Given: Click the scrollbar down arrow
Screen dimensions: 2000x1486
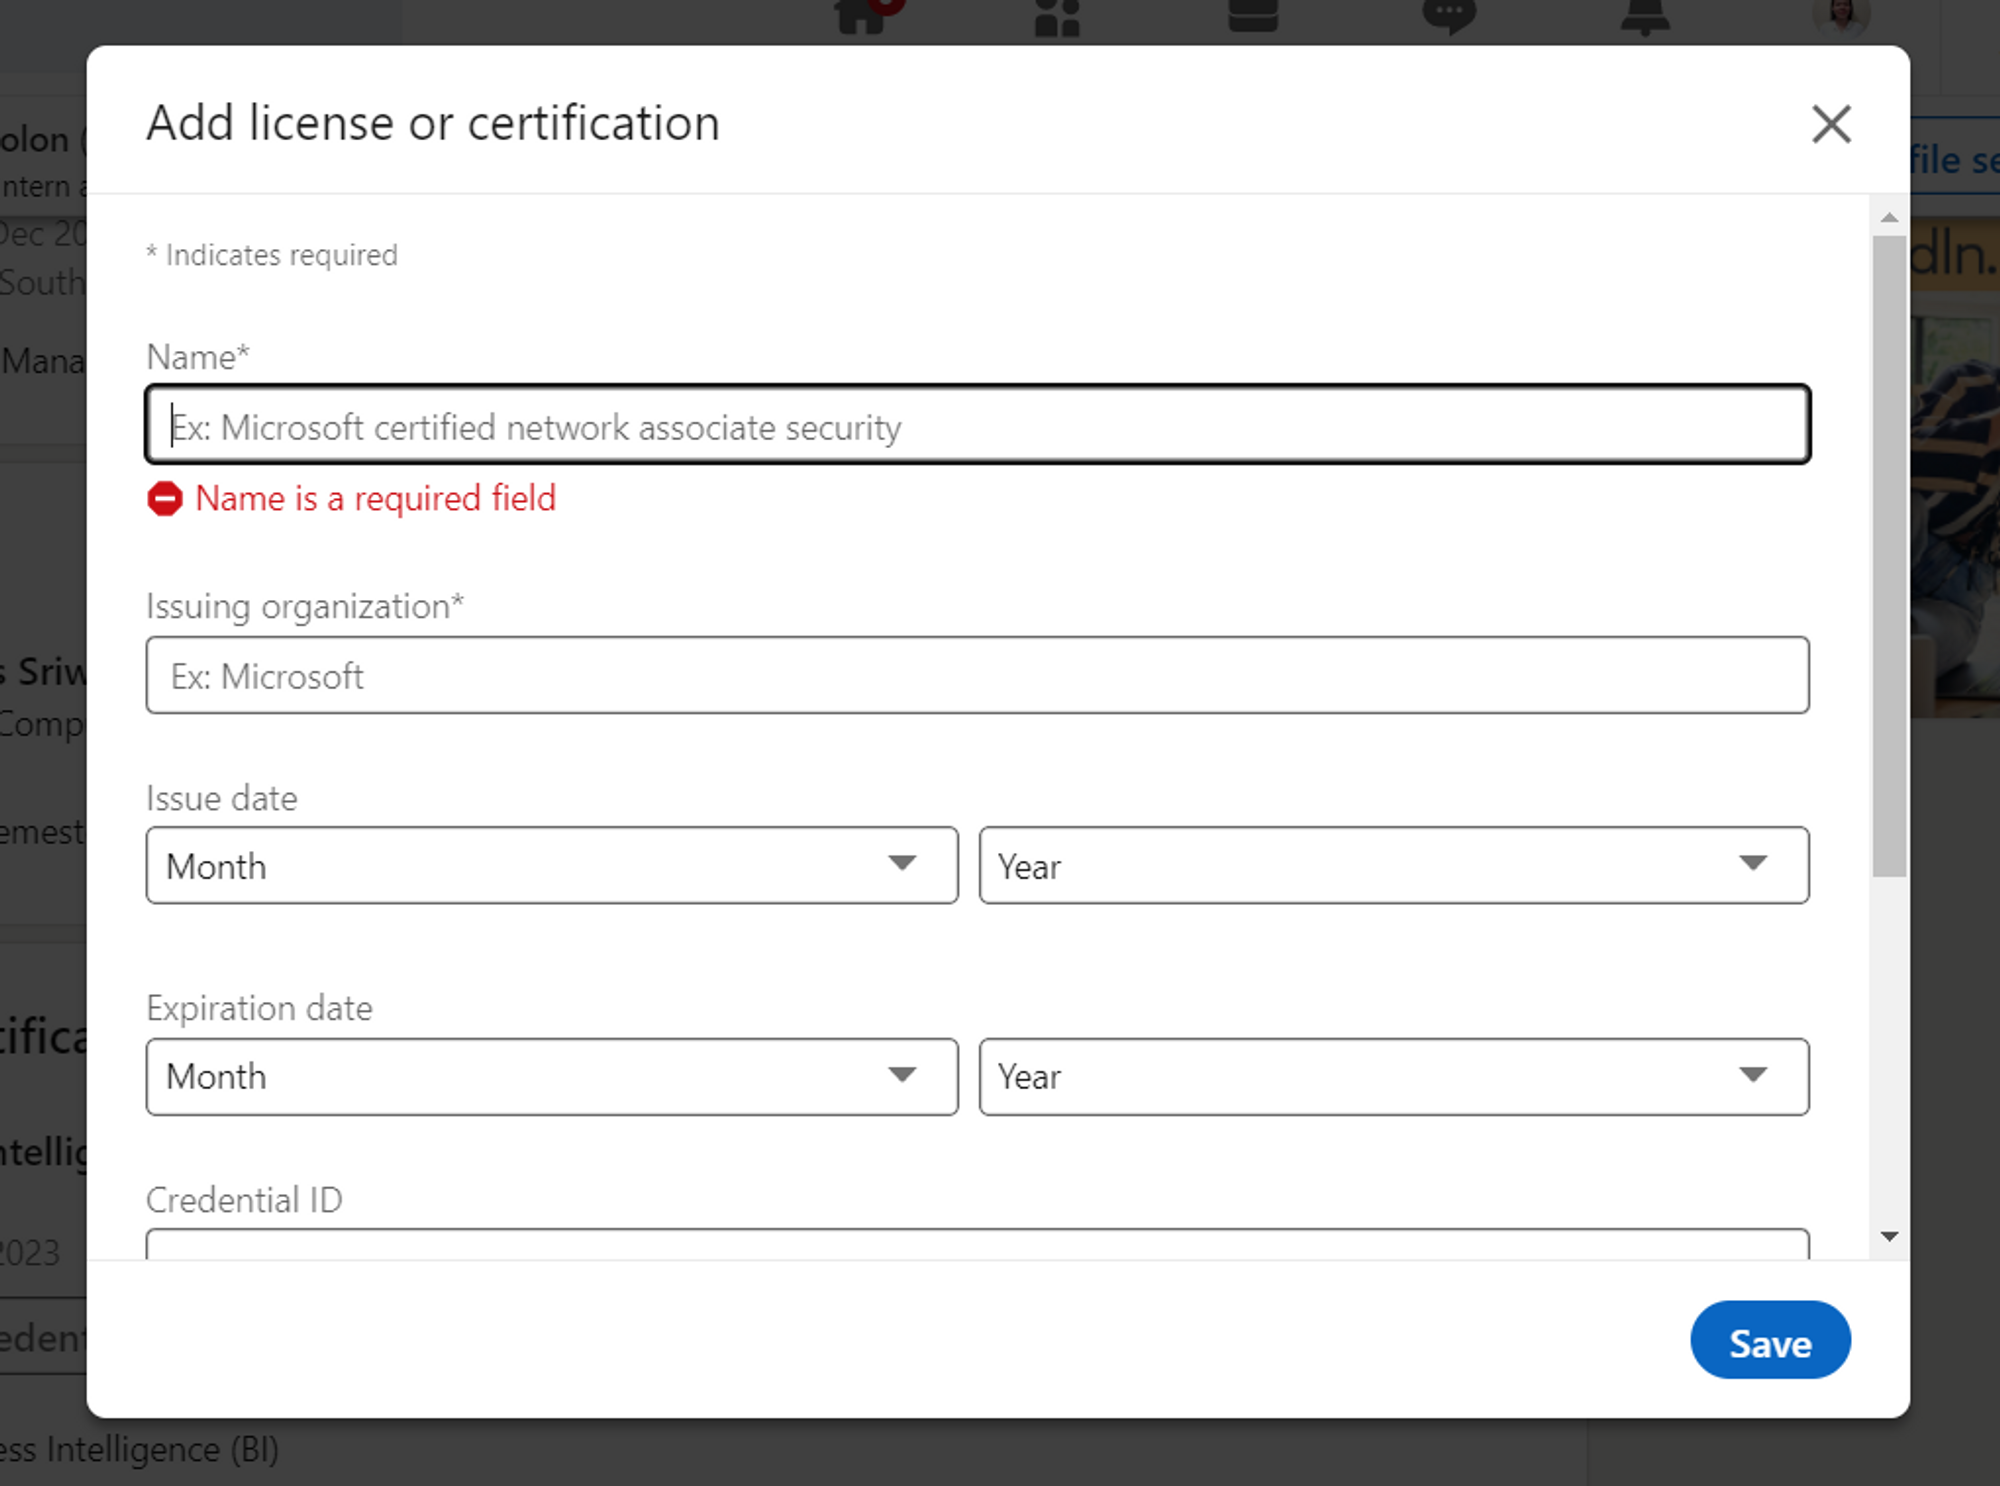Looking at the screenshot, I should point(1889,1237).
